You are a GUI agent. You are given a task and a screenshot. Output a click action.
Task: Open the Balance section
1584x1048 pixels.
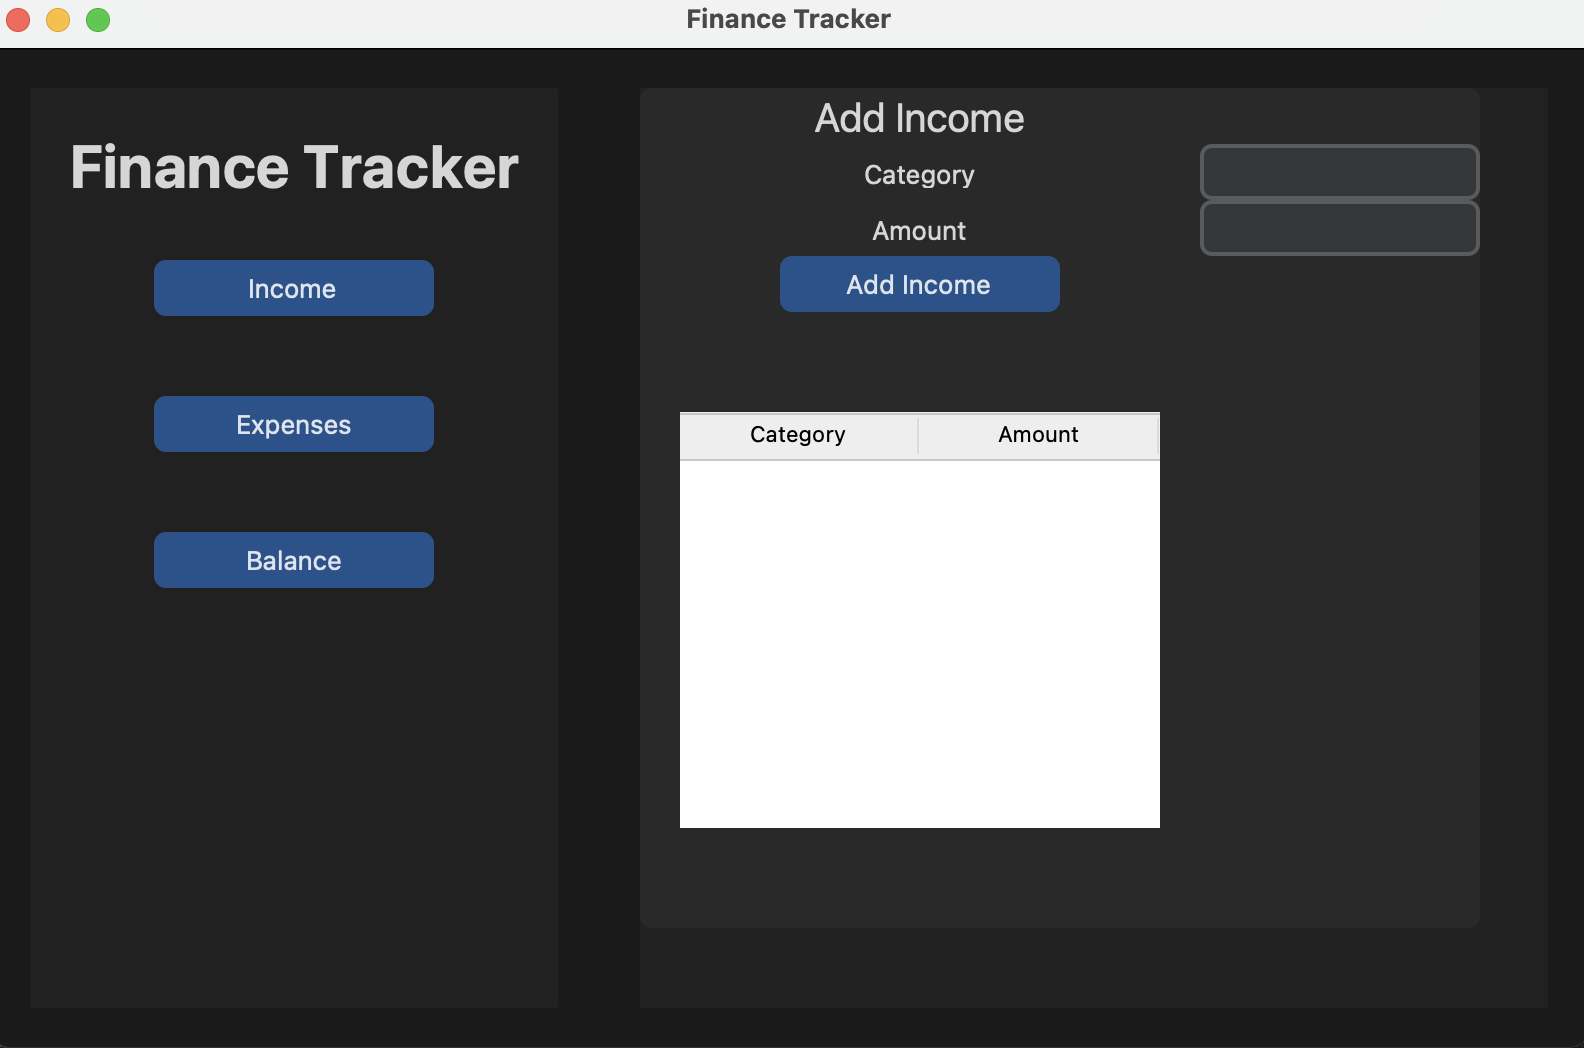click(294, 560)
